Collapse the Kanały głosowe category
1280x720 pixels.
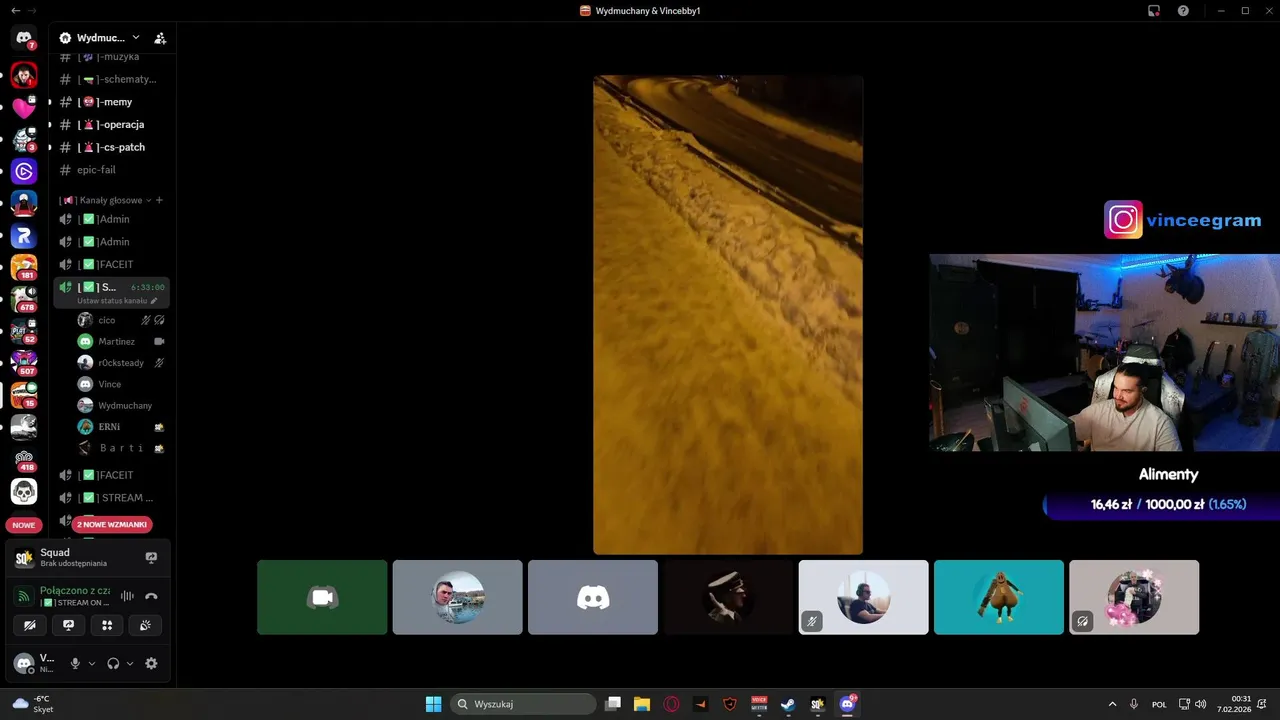[104, 200]
